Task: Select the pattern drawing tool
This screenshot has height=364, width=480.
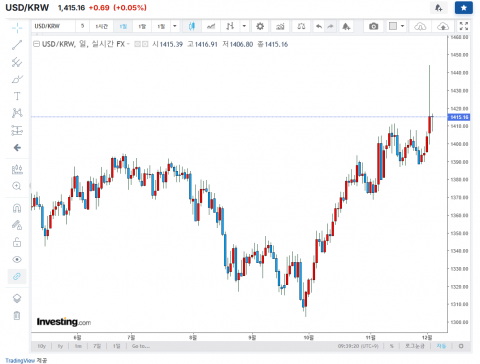Action: (17, 113)
